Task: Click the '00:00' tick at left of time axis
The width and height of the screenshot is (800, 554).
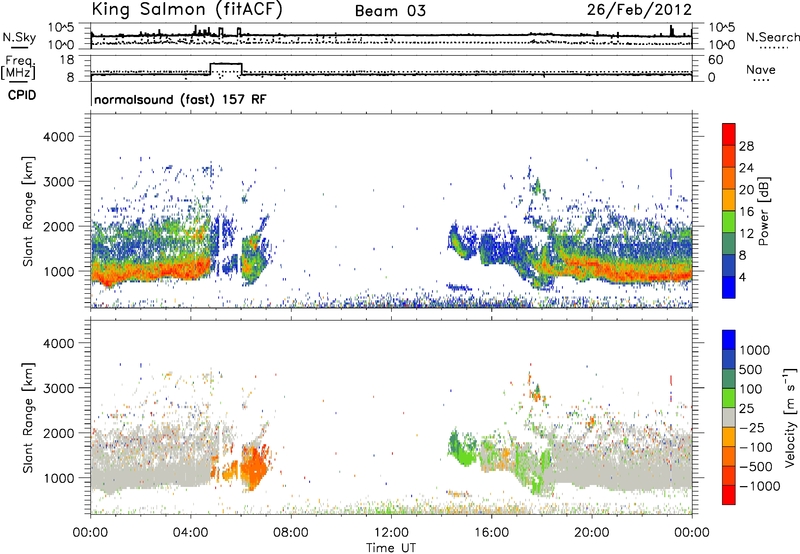Action: [x=90, y=533]
